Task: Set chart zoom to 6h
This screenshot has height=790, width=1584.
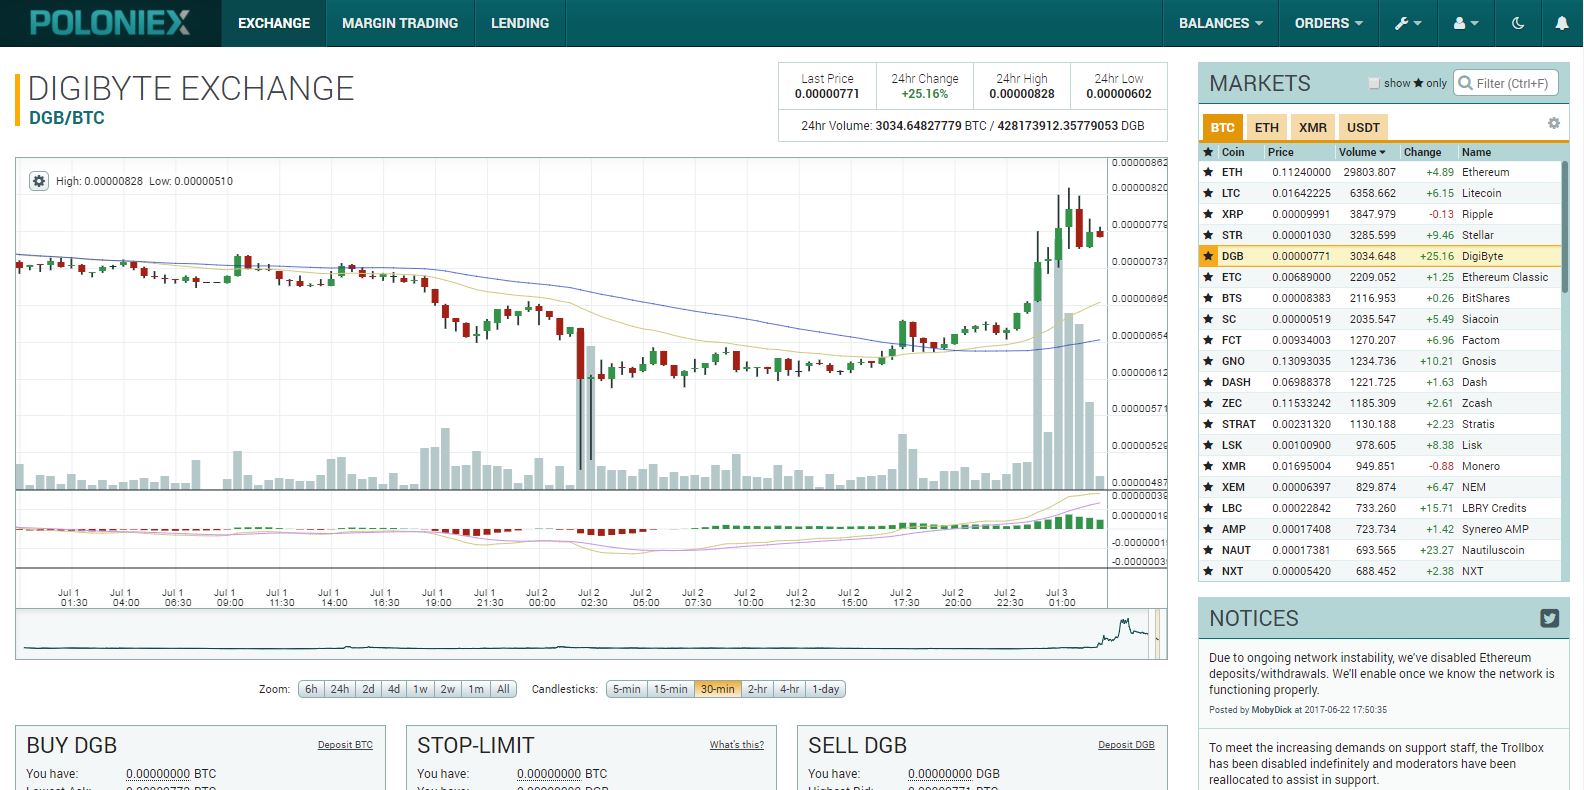Action: coord(311,689)
